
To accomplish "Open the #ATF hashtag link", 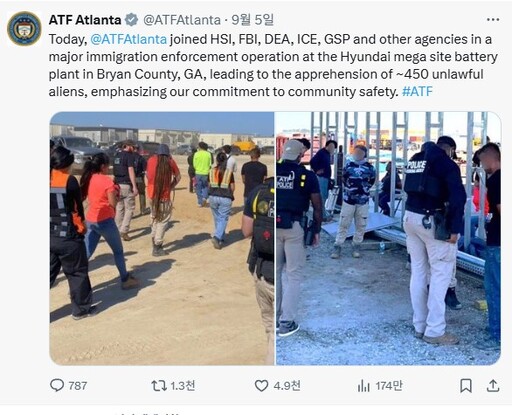I will (417, 91).
